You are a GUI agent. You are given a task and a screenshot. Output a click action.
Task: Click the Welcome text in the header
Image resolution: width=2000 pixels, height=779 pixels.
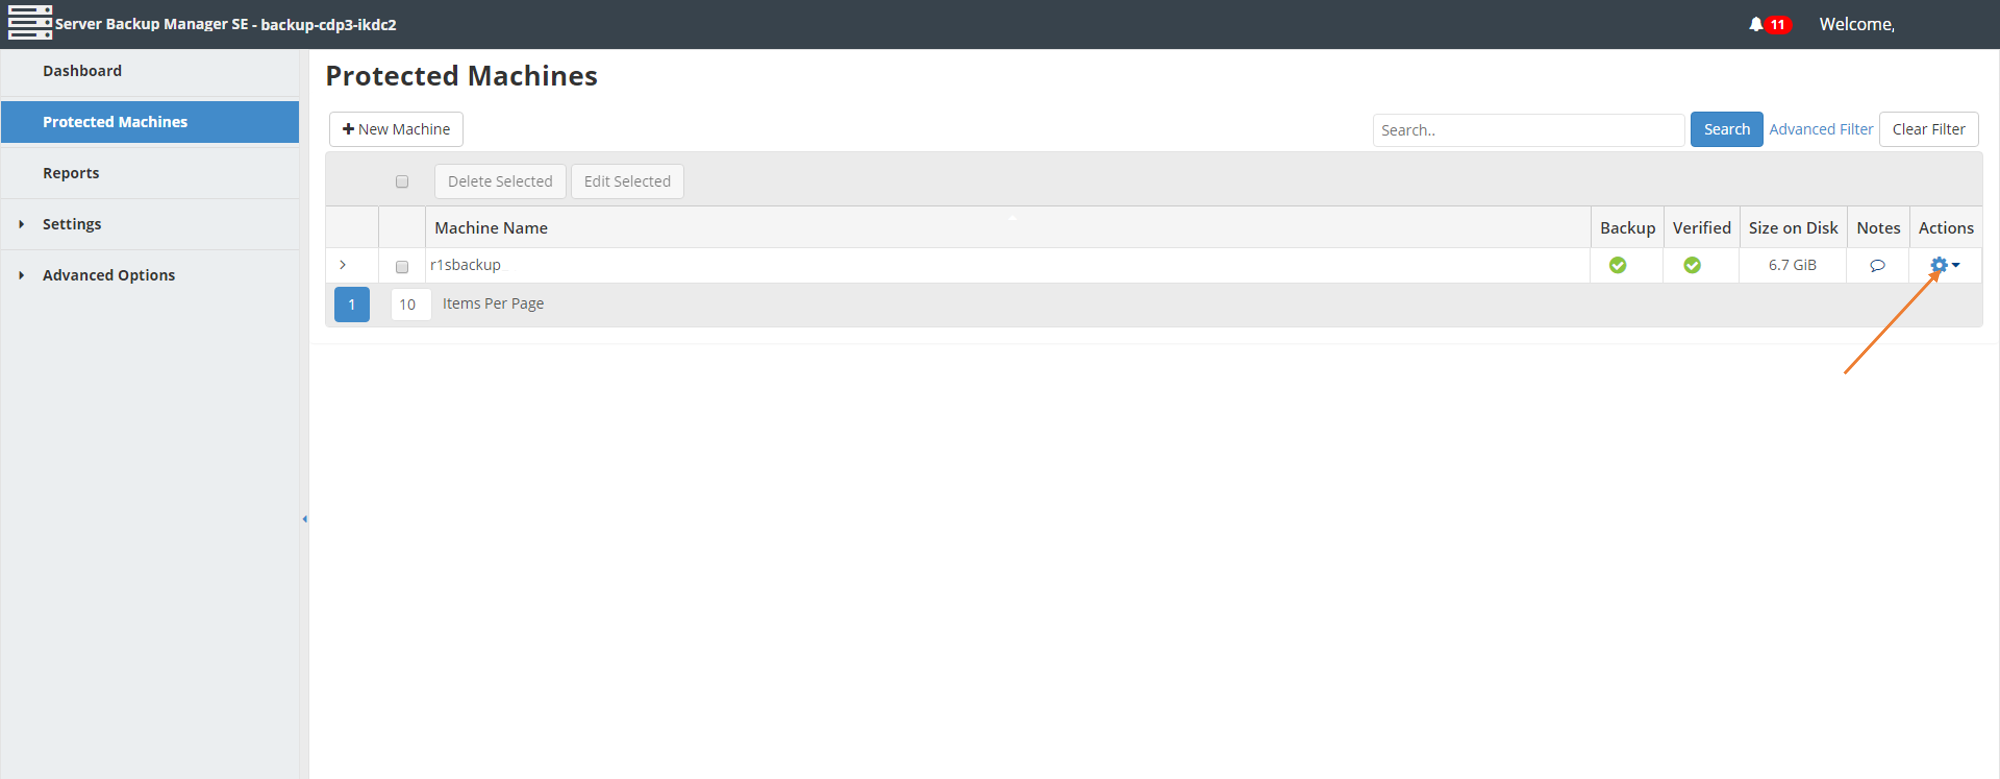[1857, 24]
